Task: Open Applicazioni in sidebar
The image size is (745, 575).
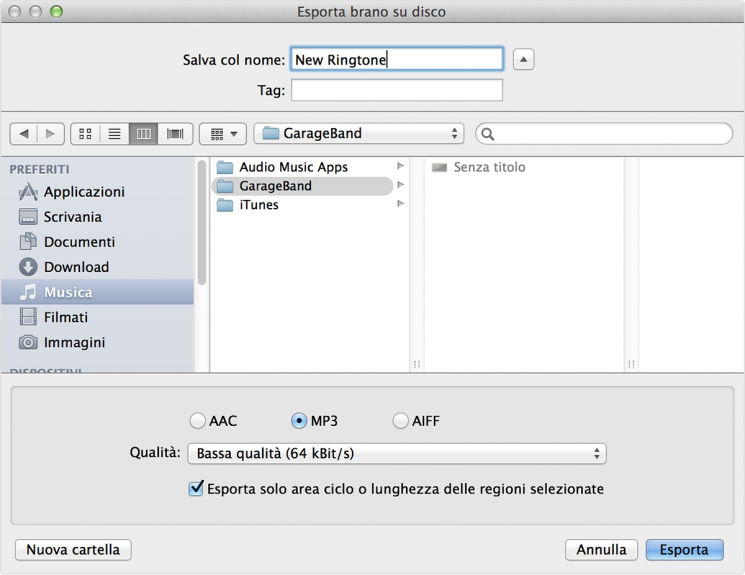Action: click(x=84, y=192)
